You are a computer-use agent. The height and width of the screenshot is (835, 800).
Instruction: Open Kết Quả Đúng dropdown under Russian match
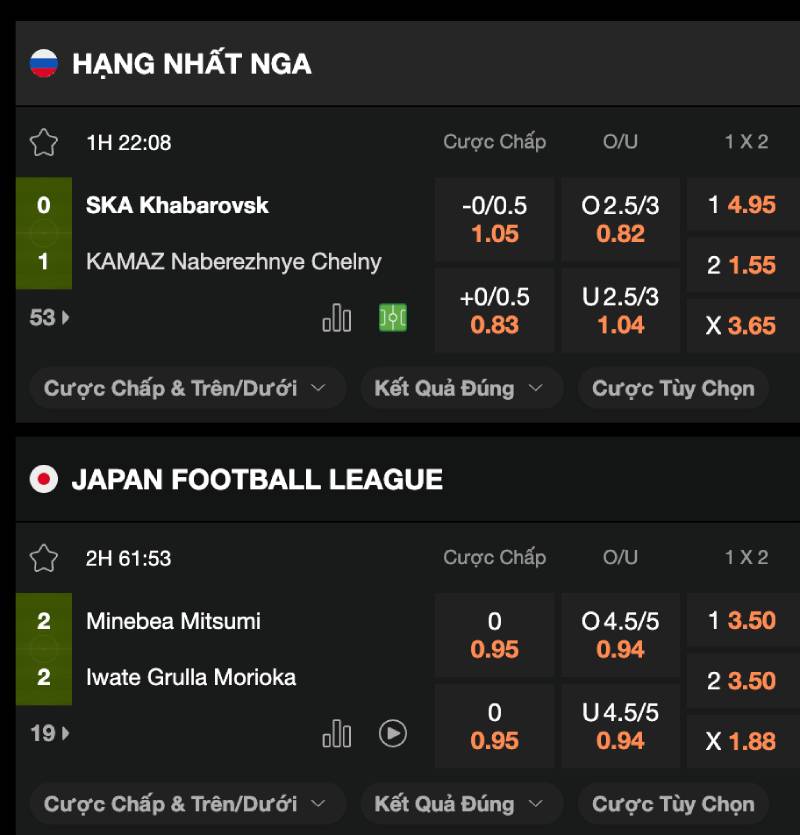coord(460,388)
